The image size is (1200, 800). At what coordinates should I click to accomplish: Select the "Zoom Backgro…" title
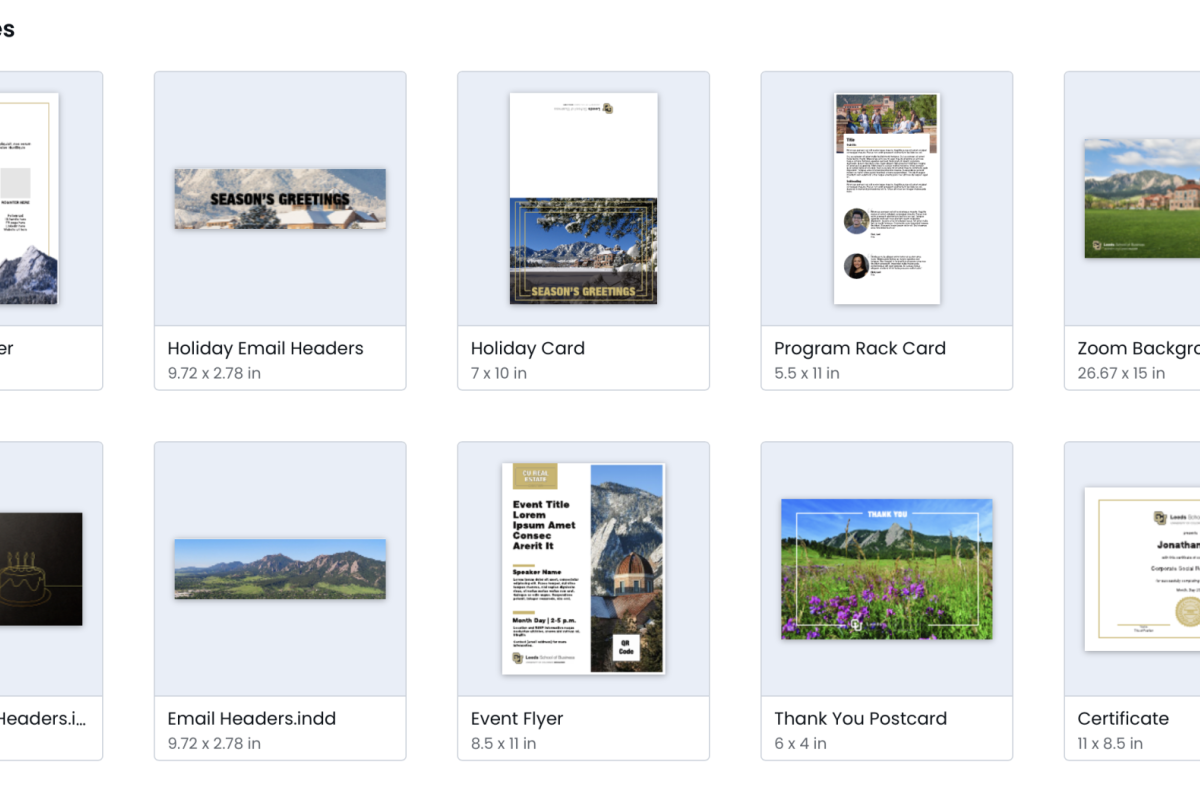pos(1139,348)
